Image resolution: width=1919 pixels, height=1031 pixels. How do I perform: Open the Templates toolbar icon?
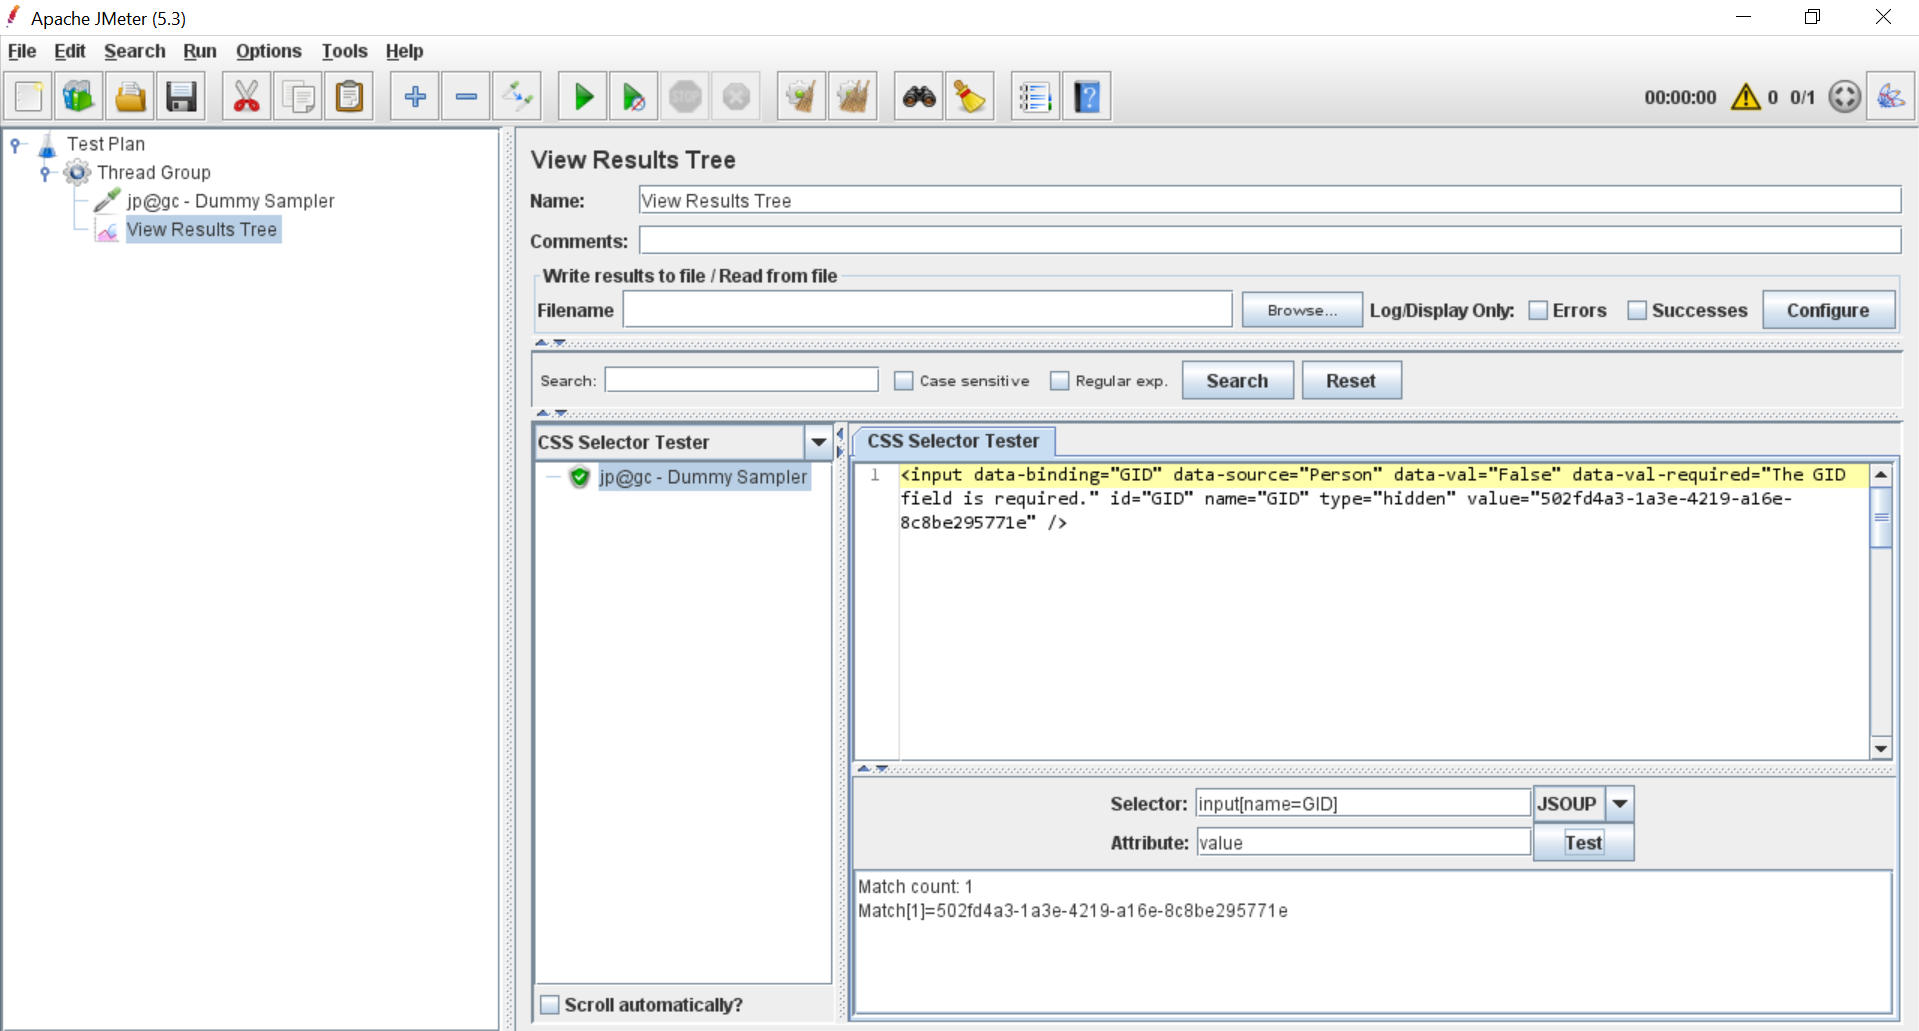[79, 97]
